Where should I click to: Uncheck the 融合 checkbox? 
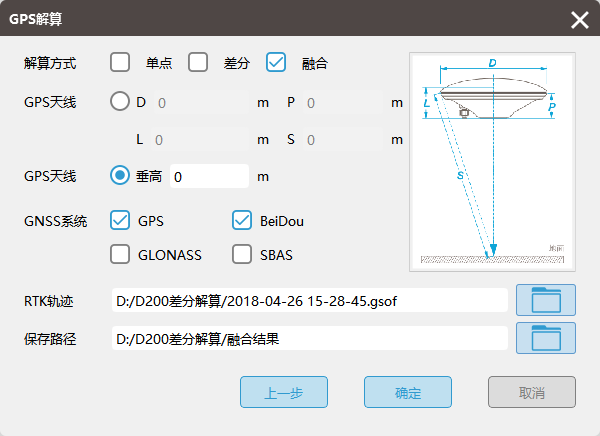click(276, 62)
